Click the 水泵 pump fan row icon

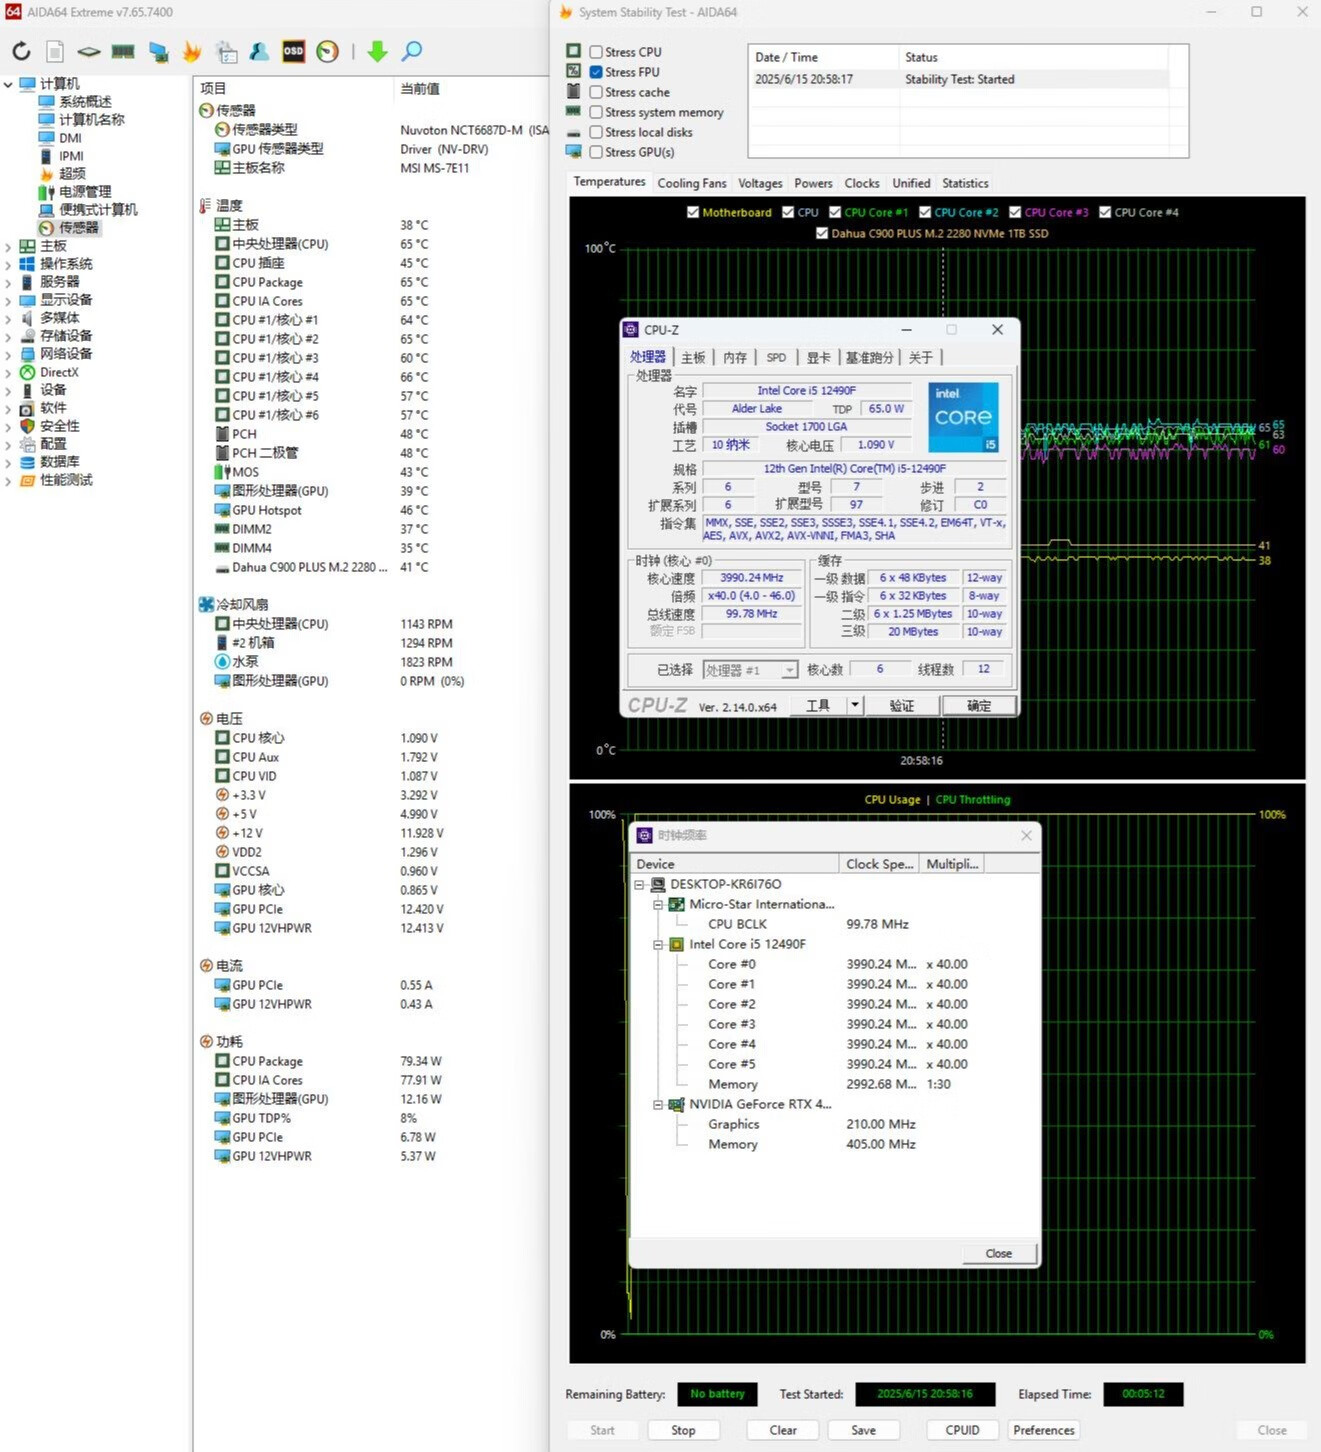point(222,662)
